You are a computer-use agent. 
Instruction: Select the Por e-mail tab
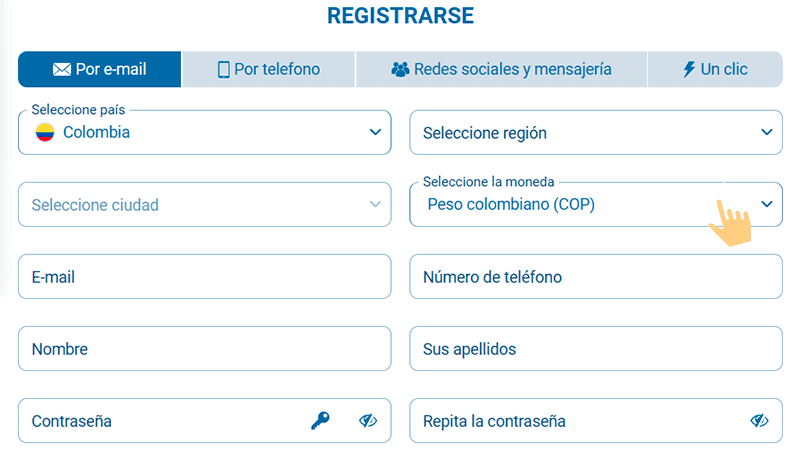click(100, 70)
